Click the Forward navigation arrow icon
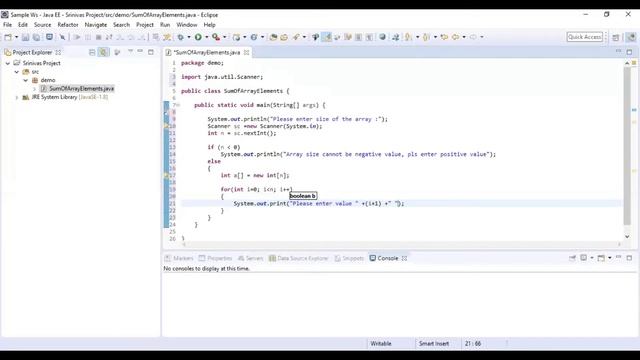This screenshot has width=640, height=360. click(x=473, y=37)
